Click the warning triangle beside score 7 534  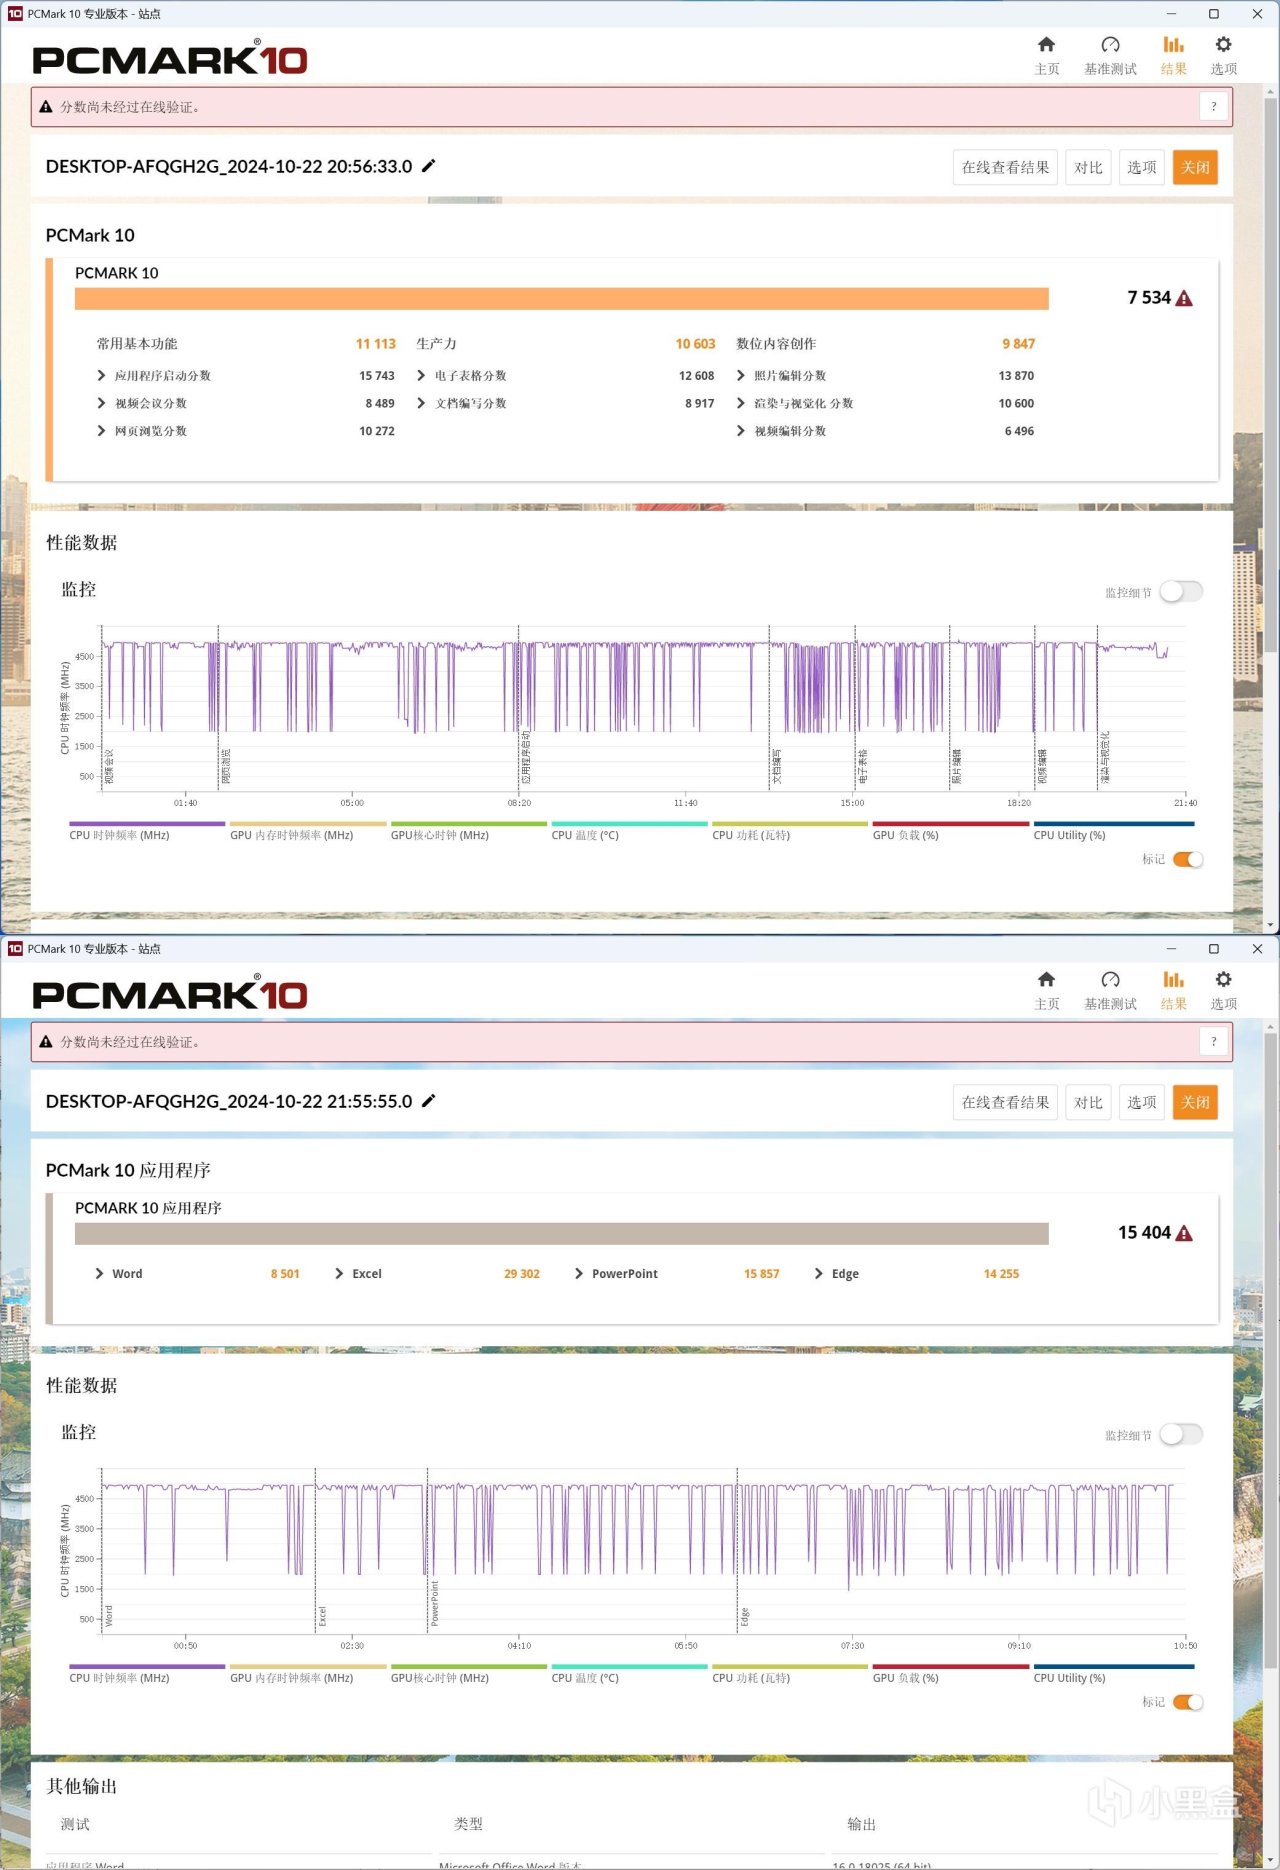coord(1184,298)
